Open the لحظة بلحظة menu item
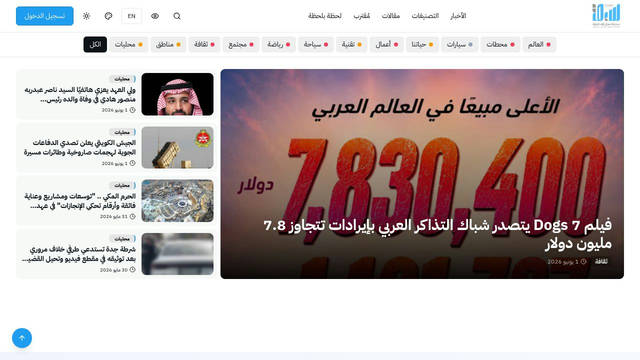Screen dimensions: 640x360 click(325, 16)
